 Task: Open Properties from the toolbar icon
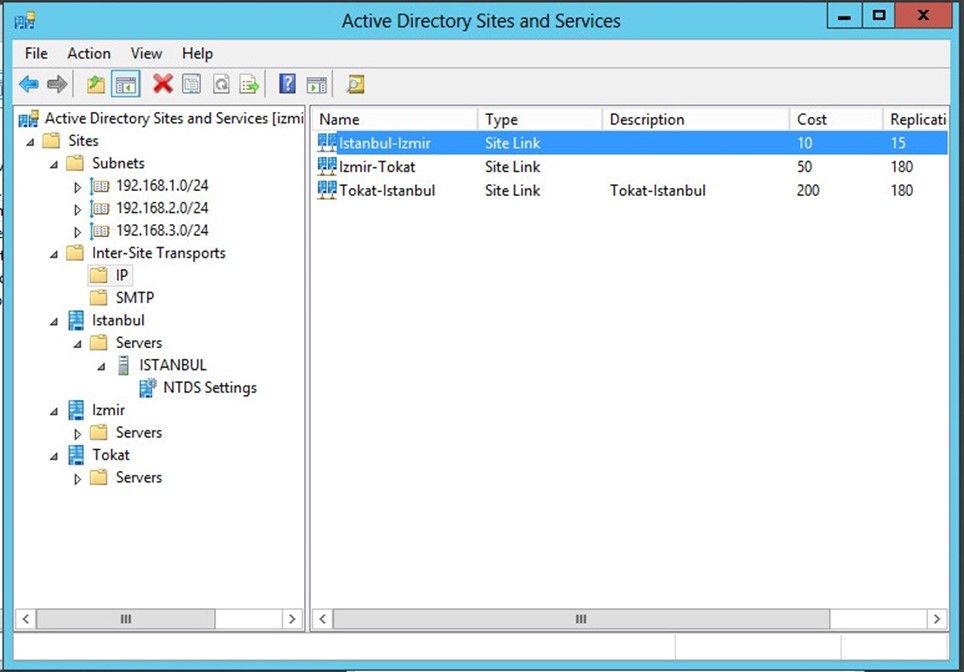coord(191,84)
